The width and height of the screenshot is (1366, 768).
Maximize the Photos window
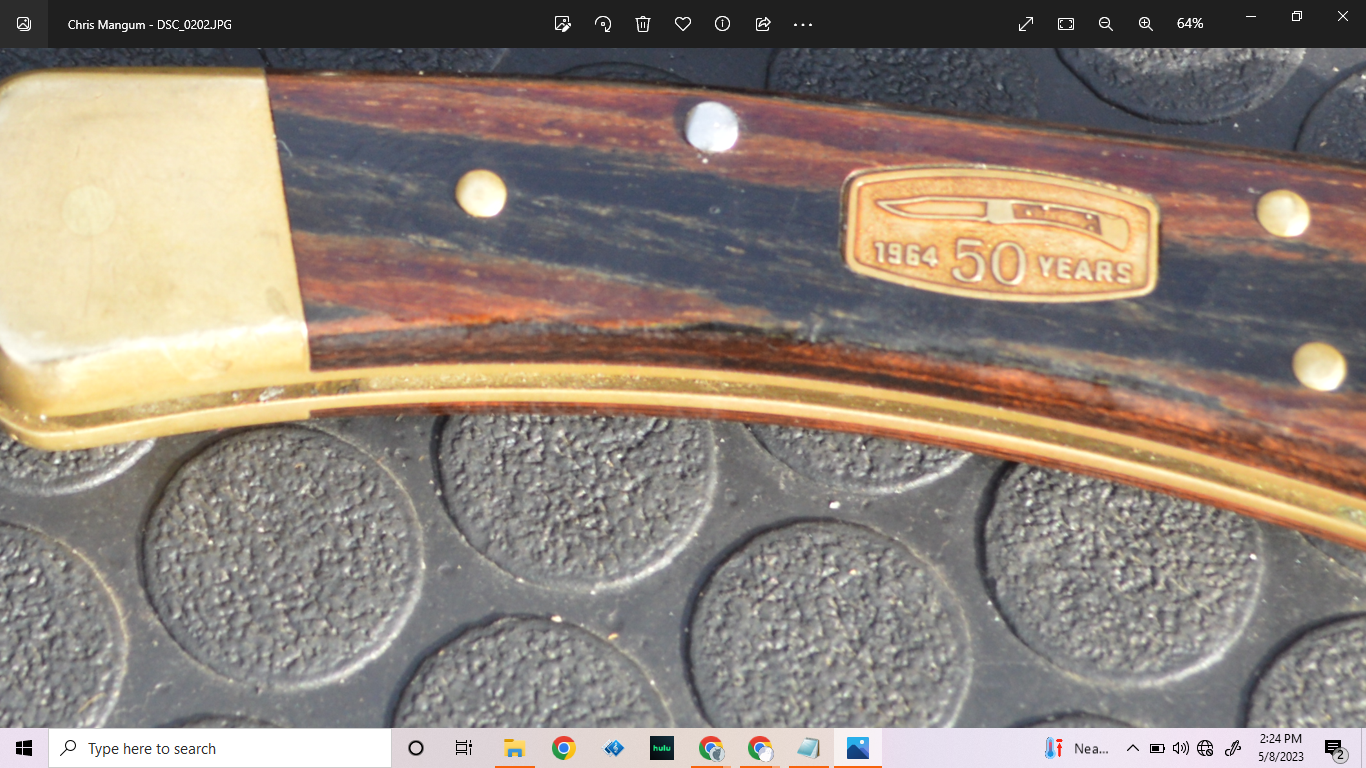tap(1297, 16)
